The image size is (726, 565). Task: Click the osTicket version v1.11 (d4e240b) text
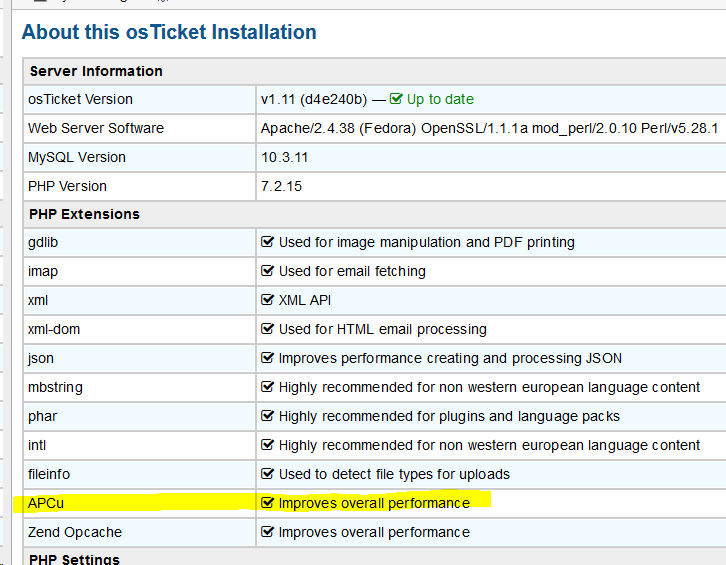[x=316, y=99]
